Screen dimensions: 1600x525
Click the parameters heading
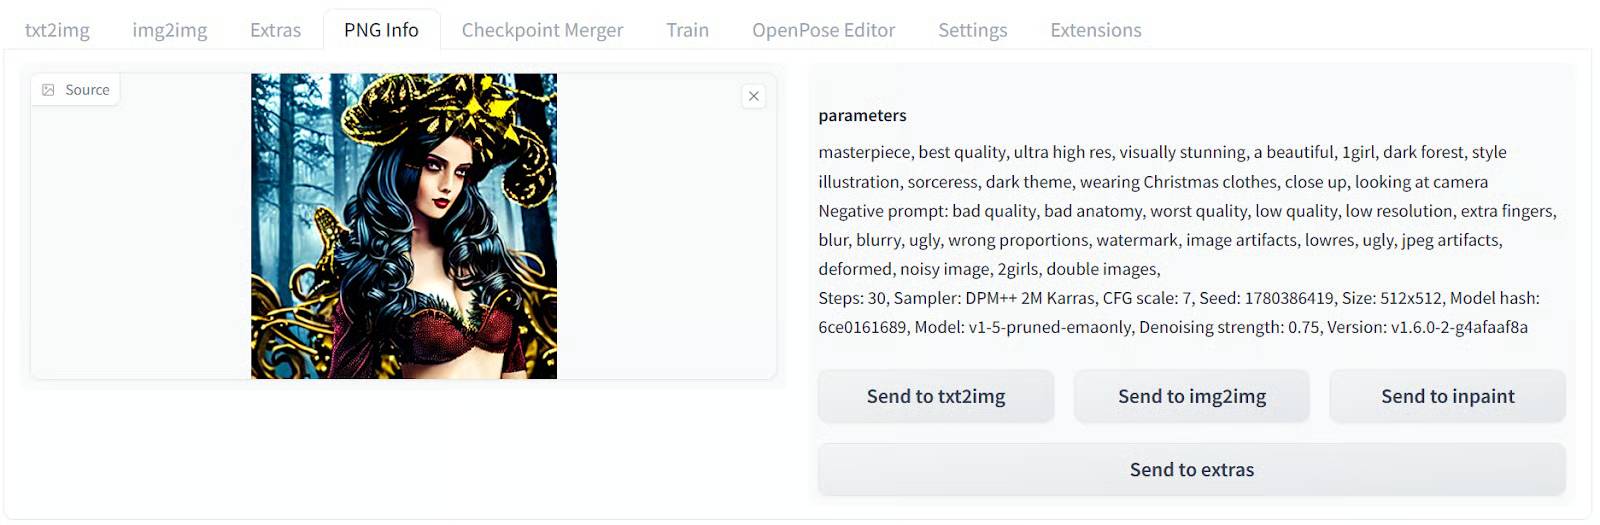point(862,115)
